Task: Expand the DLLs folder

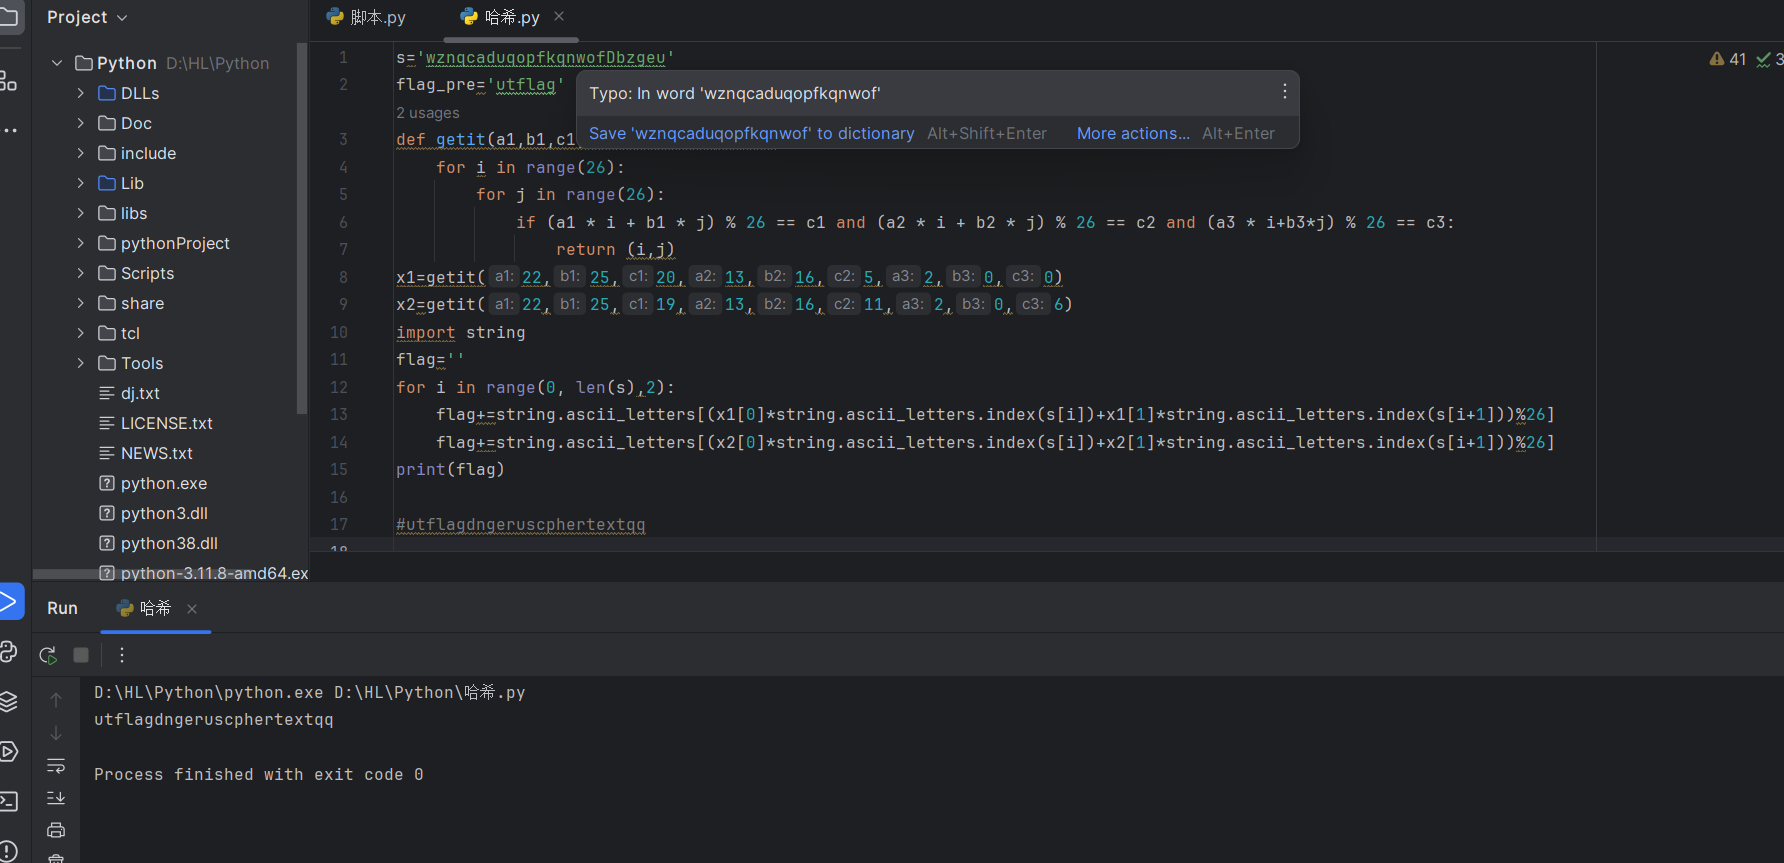Action: [81, 93]
